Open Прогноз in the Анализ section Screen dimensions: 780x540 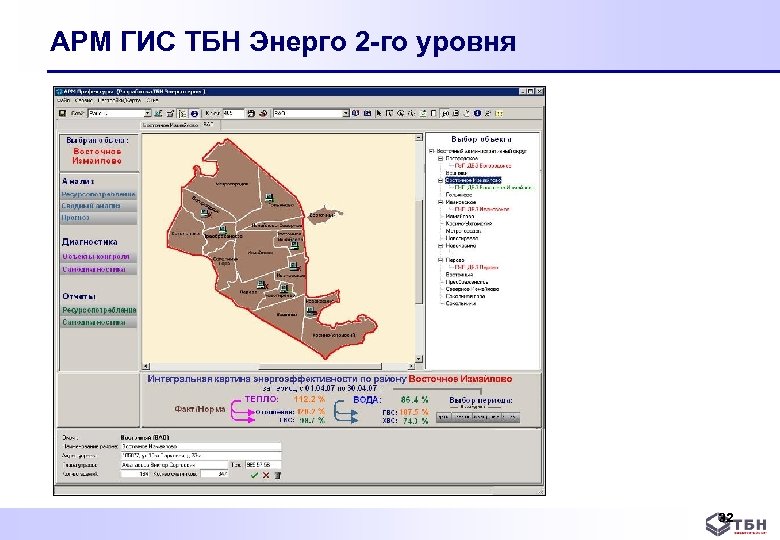(x=98, y=218)
